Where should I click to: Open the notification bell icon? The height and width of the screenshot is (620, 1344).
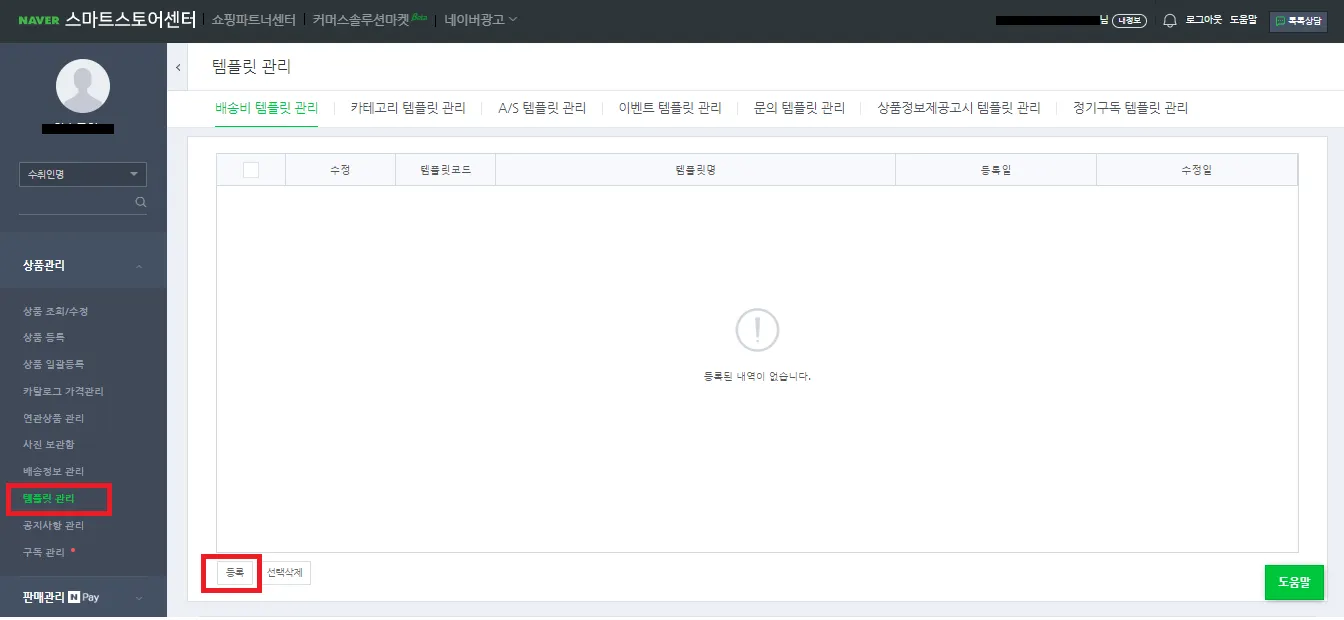coord(1169,20)
